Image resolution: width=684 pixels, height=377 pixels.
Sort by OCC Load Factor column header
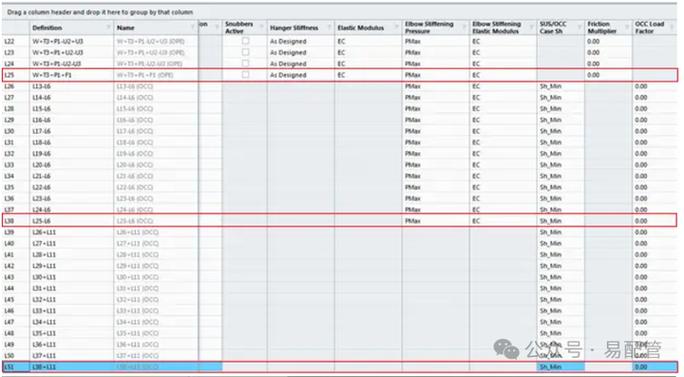pos(650,27)
